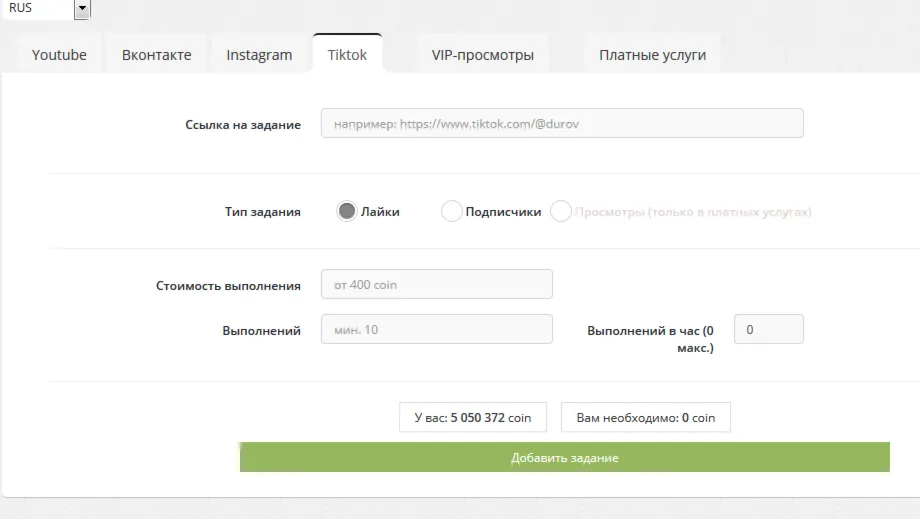Click the Выполнений в час field
Viewport: 920px width, 519px height.
769,329
